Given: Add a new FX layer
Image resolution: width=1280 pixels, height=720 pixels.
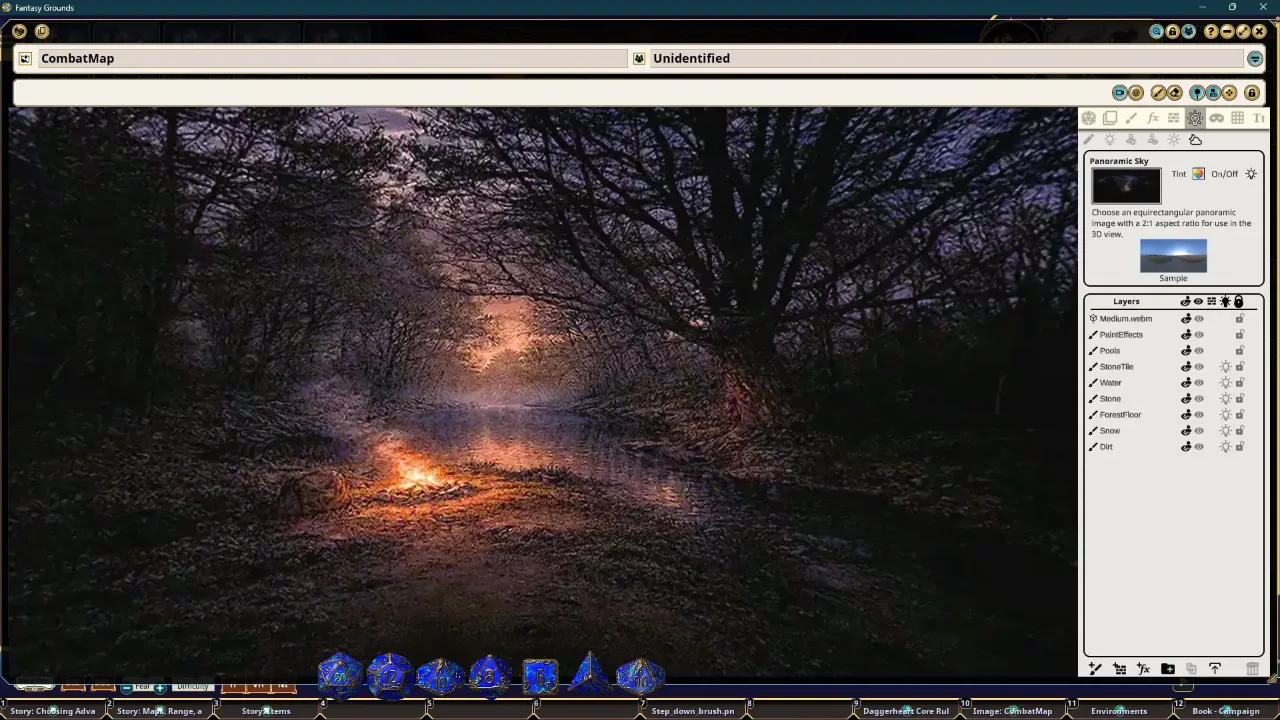Looking at the screenshot, I should [x=1143, y=669].
